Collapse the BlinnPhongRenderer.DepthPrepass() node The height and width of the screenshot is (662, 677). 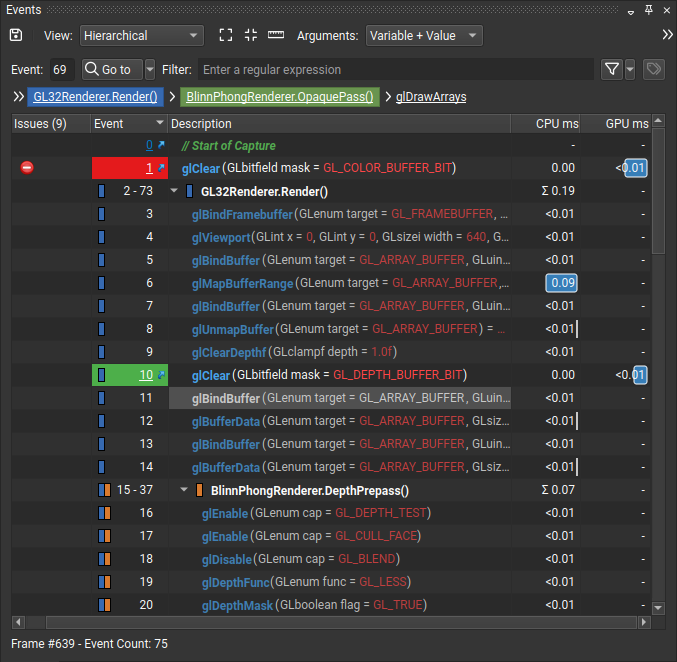pos(184,490)
